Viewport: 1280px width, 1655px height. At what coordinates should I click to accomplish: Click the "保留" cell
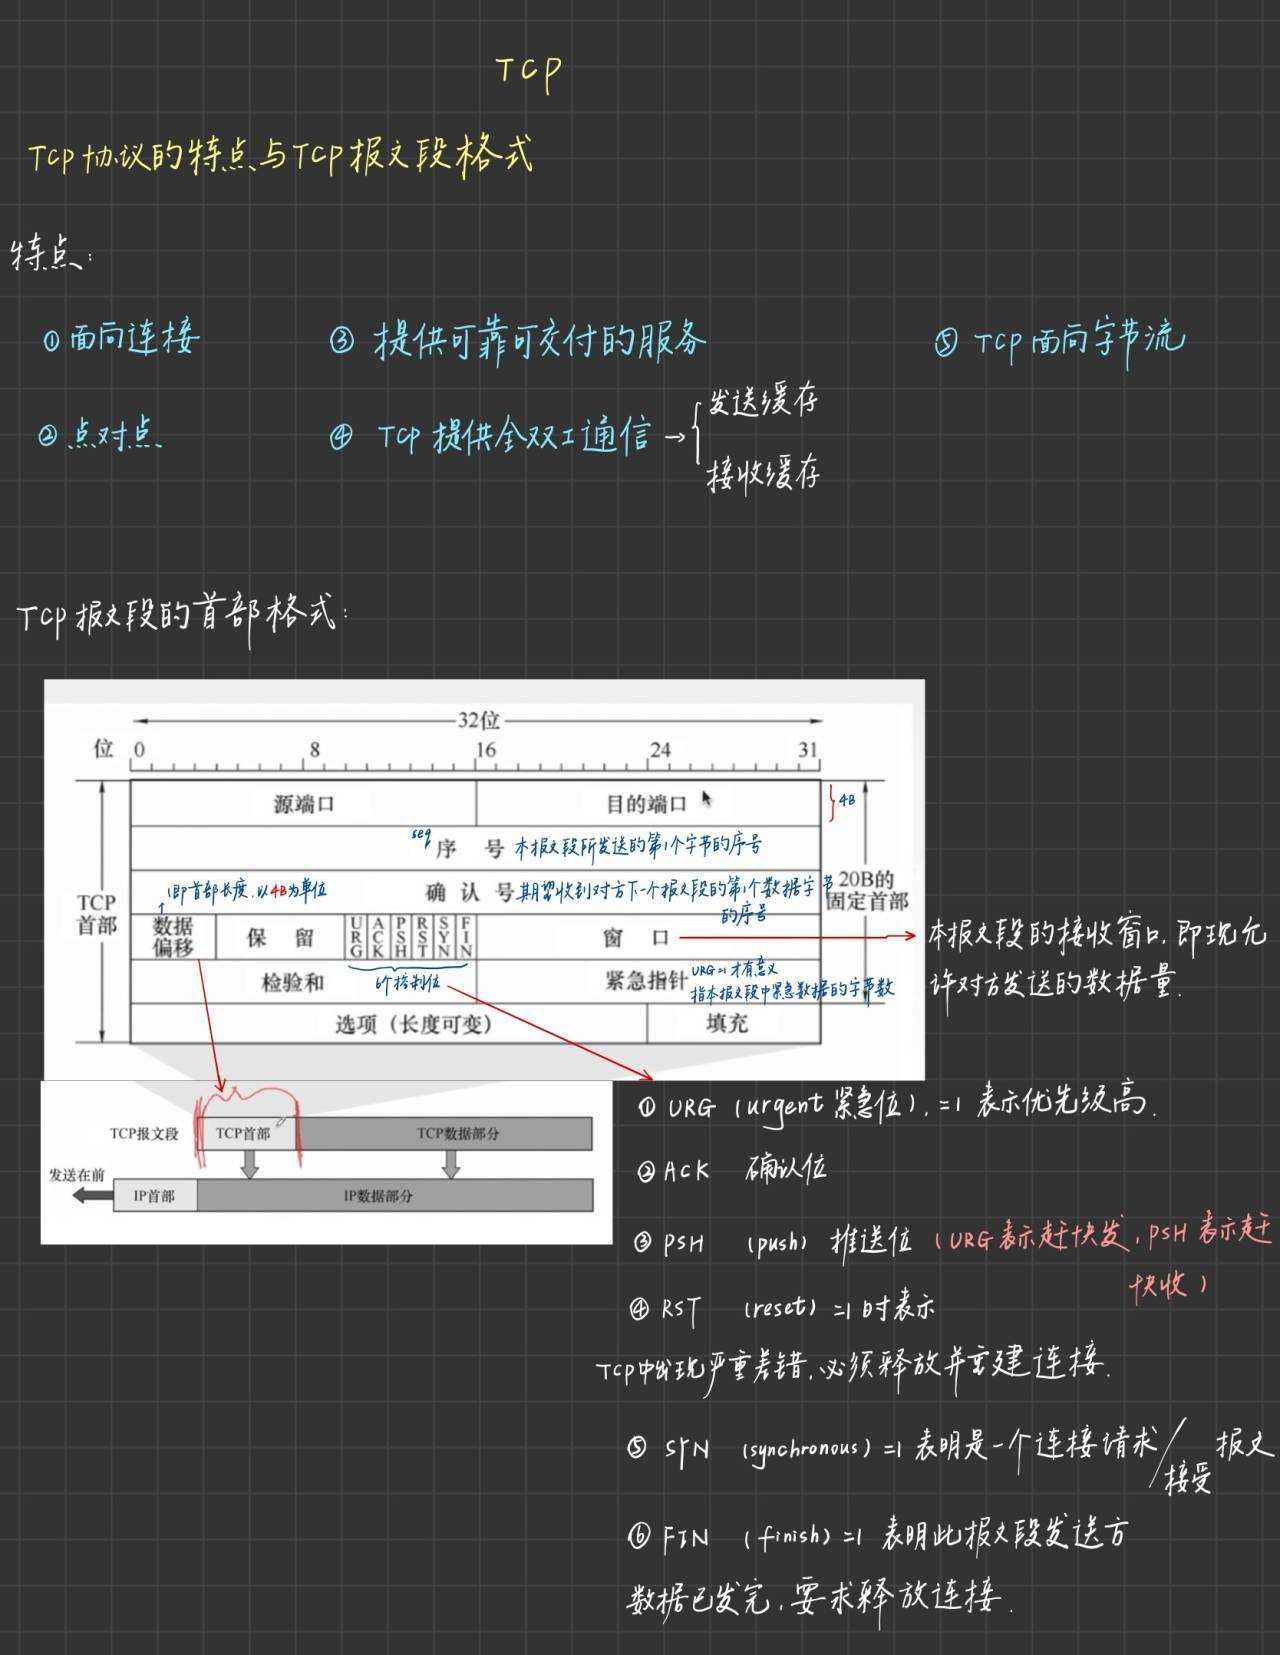[280, 937]
